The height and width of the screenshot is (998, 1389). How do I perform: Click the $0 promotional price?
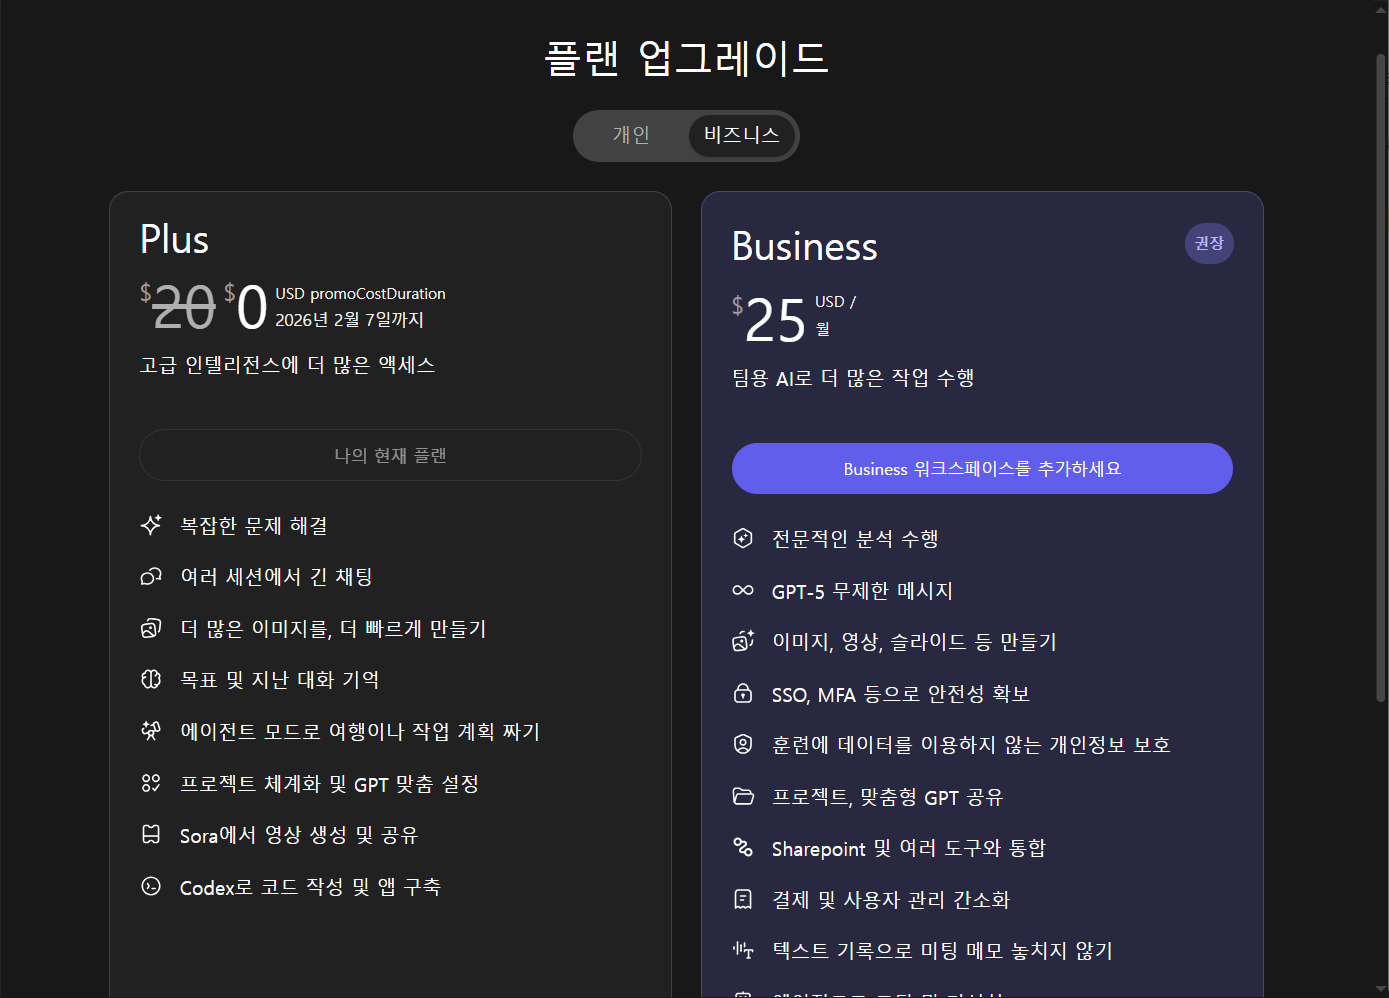(246, 306)
